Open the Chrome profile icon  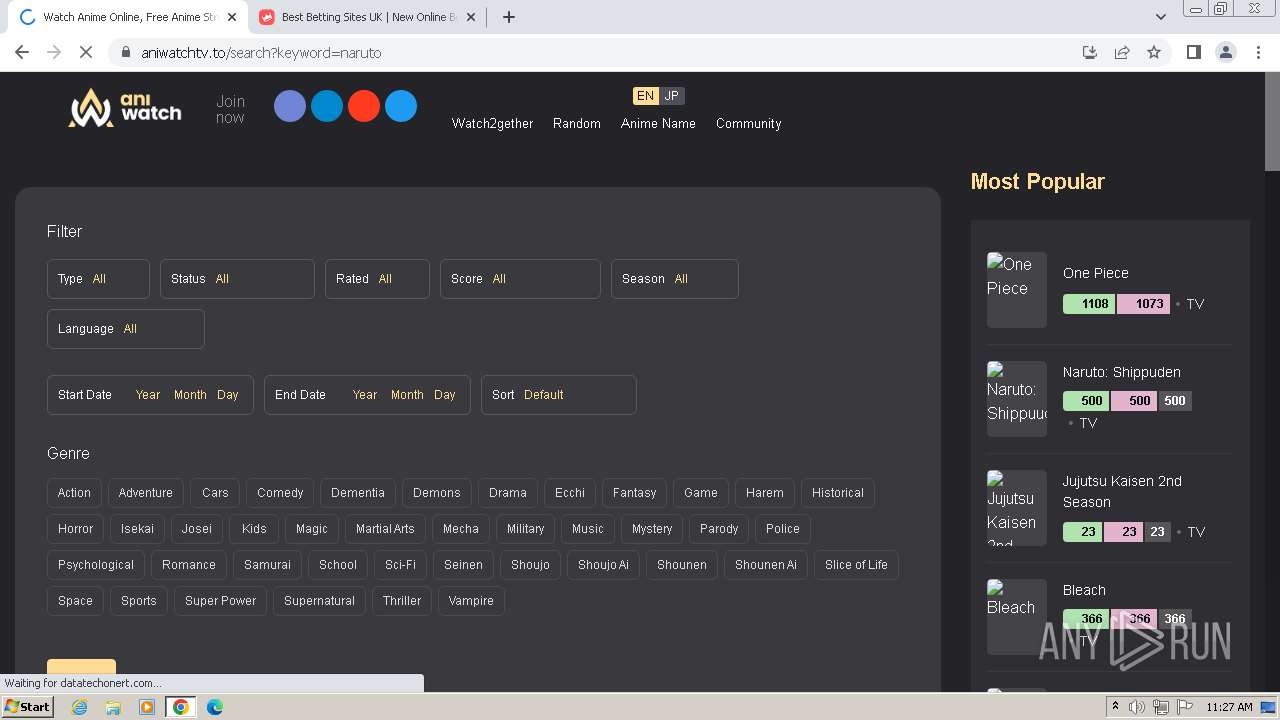click(1226, 52)
